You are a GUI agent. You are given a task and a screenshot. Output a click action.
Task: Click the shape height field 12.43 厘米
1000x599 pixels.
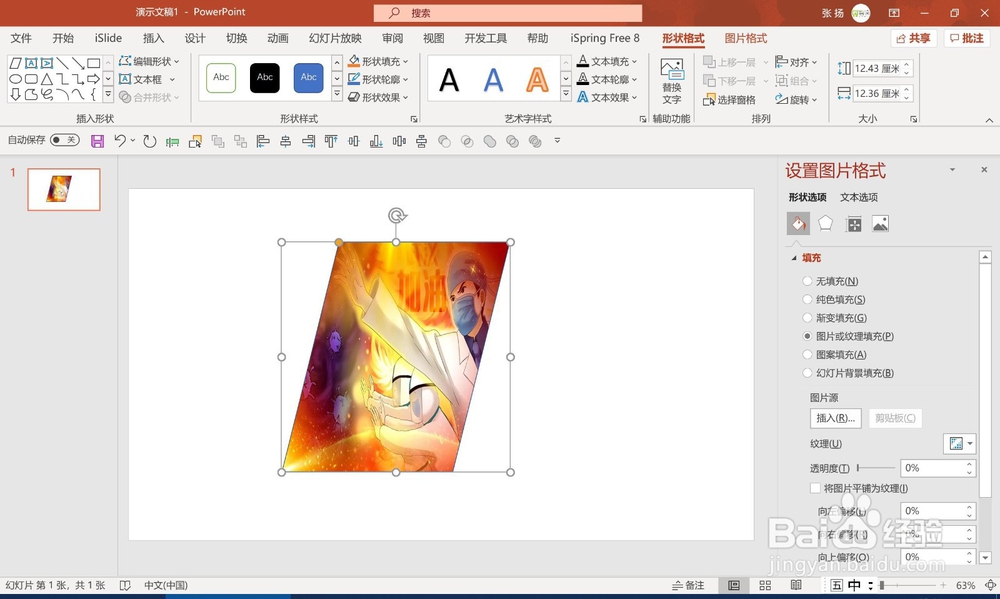click(878, 68)
